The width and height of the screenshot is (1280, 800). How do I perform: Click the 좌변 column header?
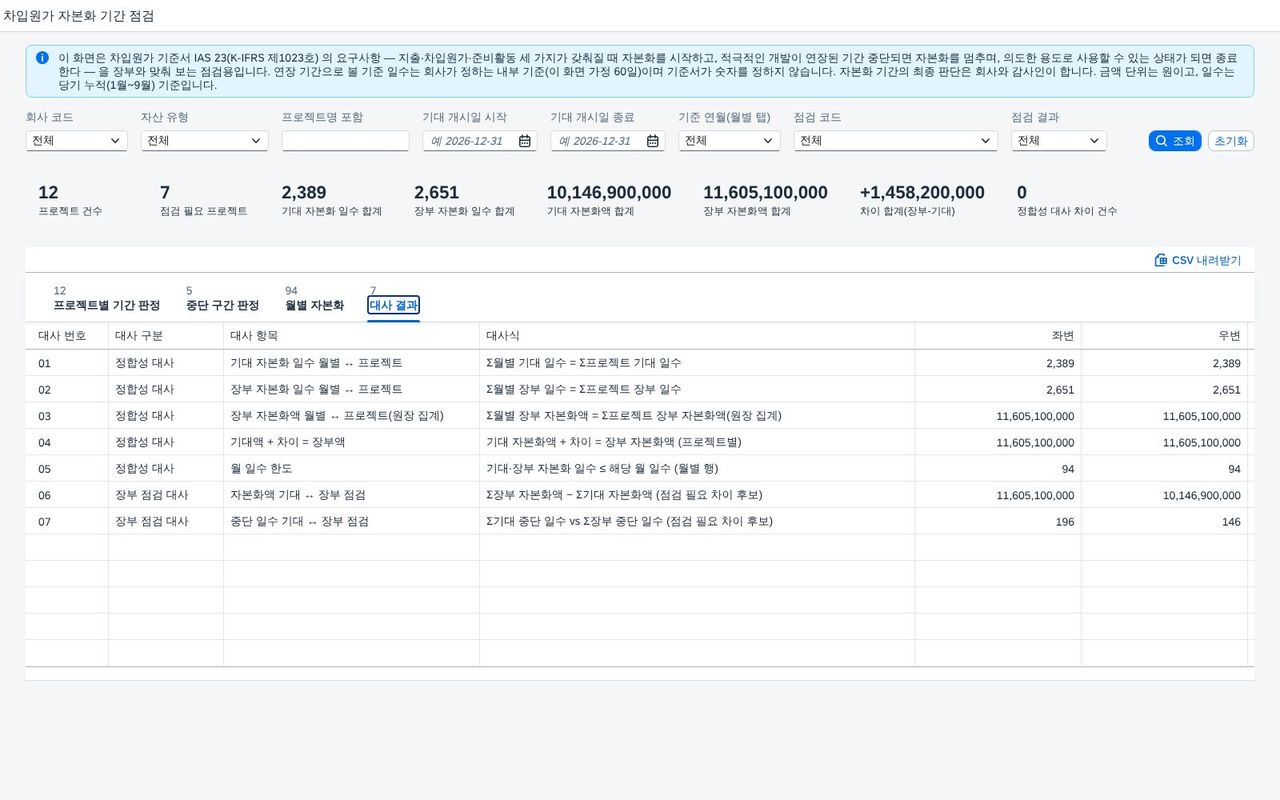pyautogui.click(x=998, y=336)
